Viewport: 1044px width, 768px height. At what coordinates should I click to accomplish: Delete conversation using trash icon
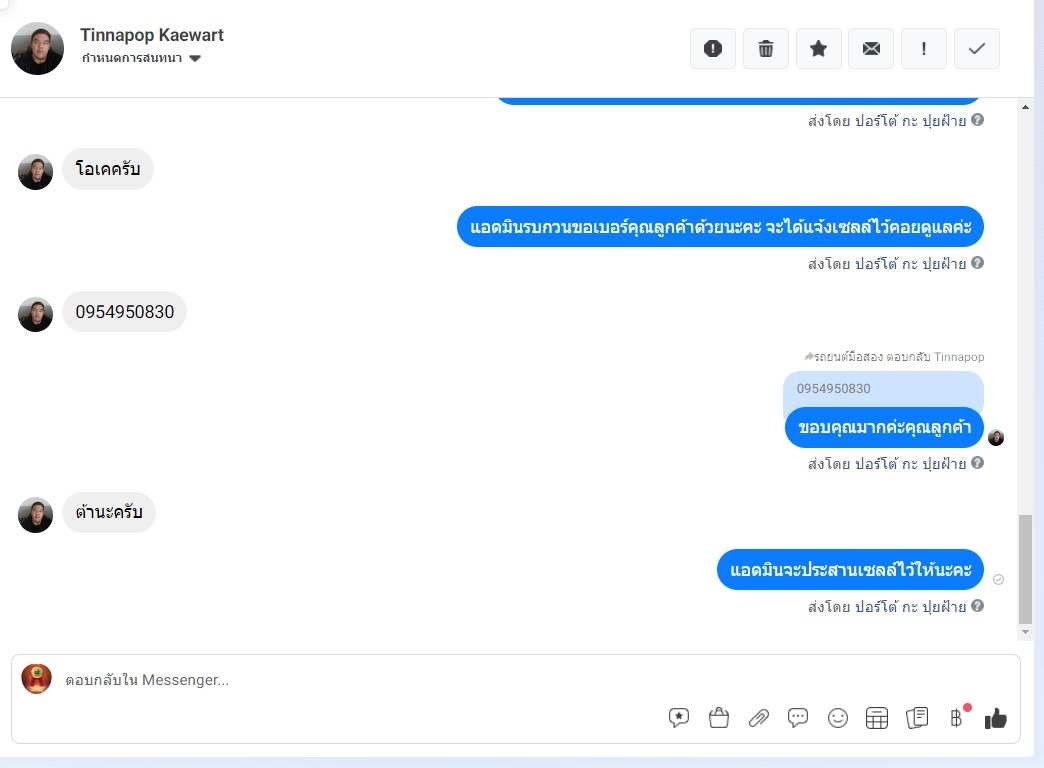tap(766, 49)
